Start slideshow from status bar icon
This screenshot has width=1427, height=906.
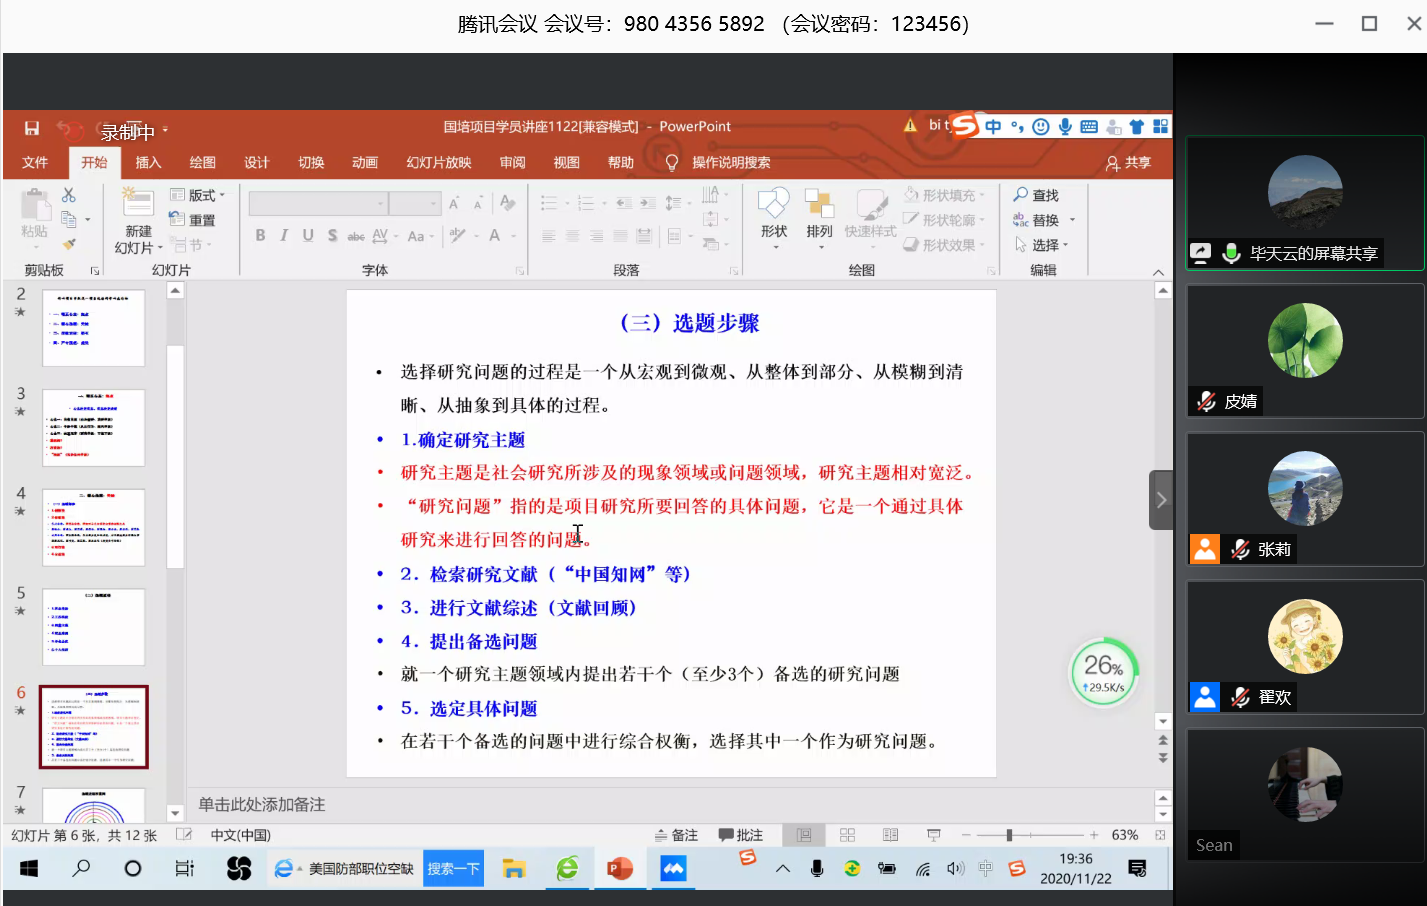coord(933,835)
